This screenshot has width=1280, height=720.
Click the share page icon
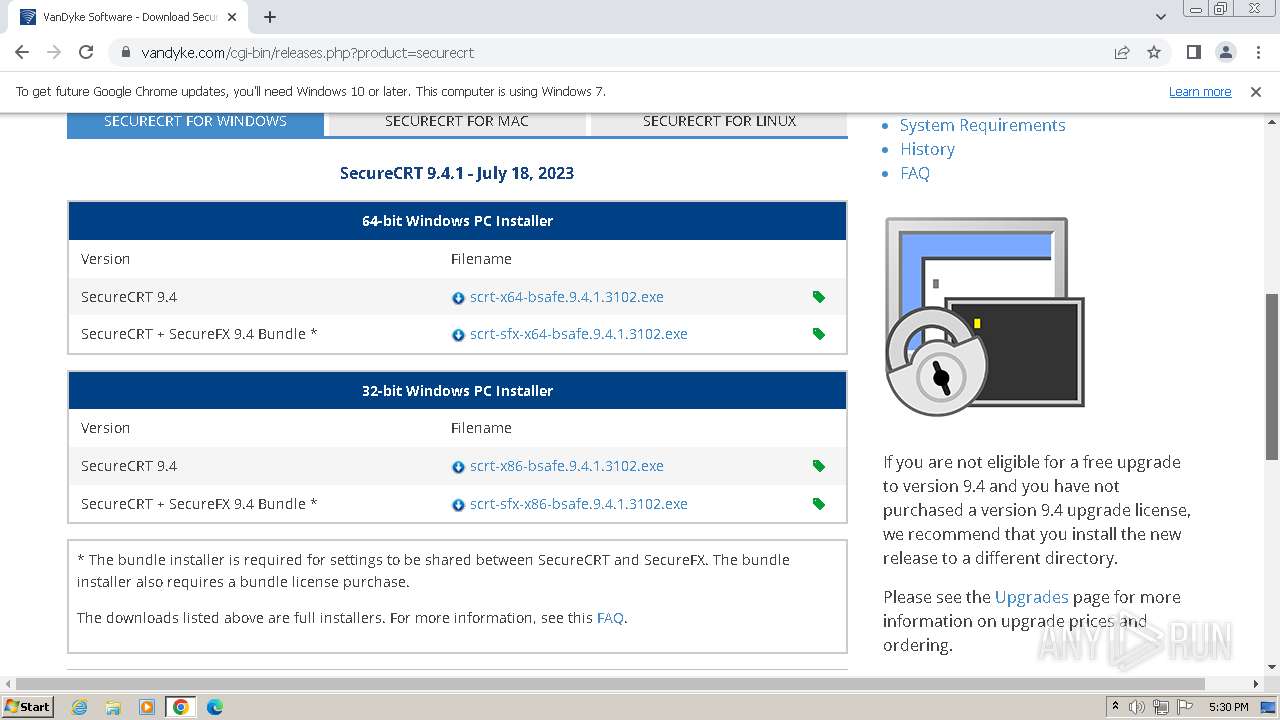coord(1122,52)
